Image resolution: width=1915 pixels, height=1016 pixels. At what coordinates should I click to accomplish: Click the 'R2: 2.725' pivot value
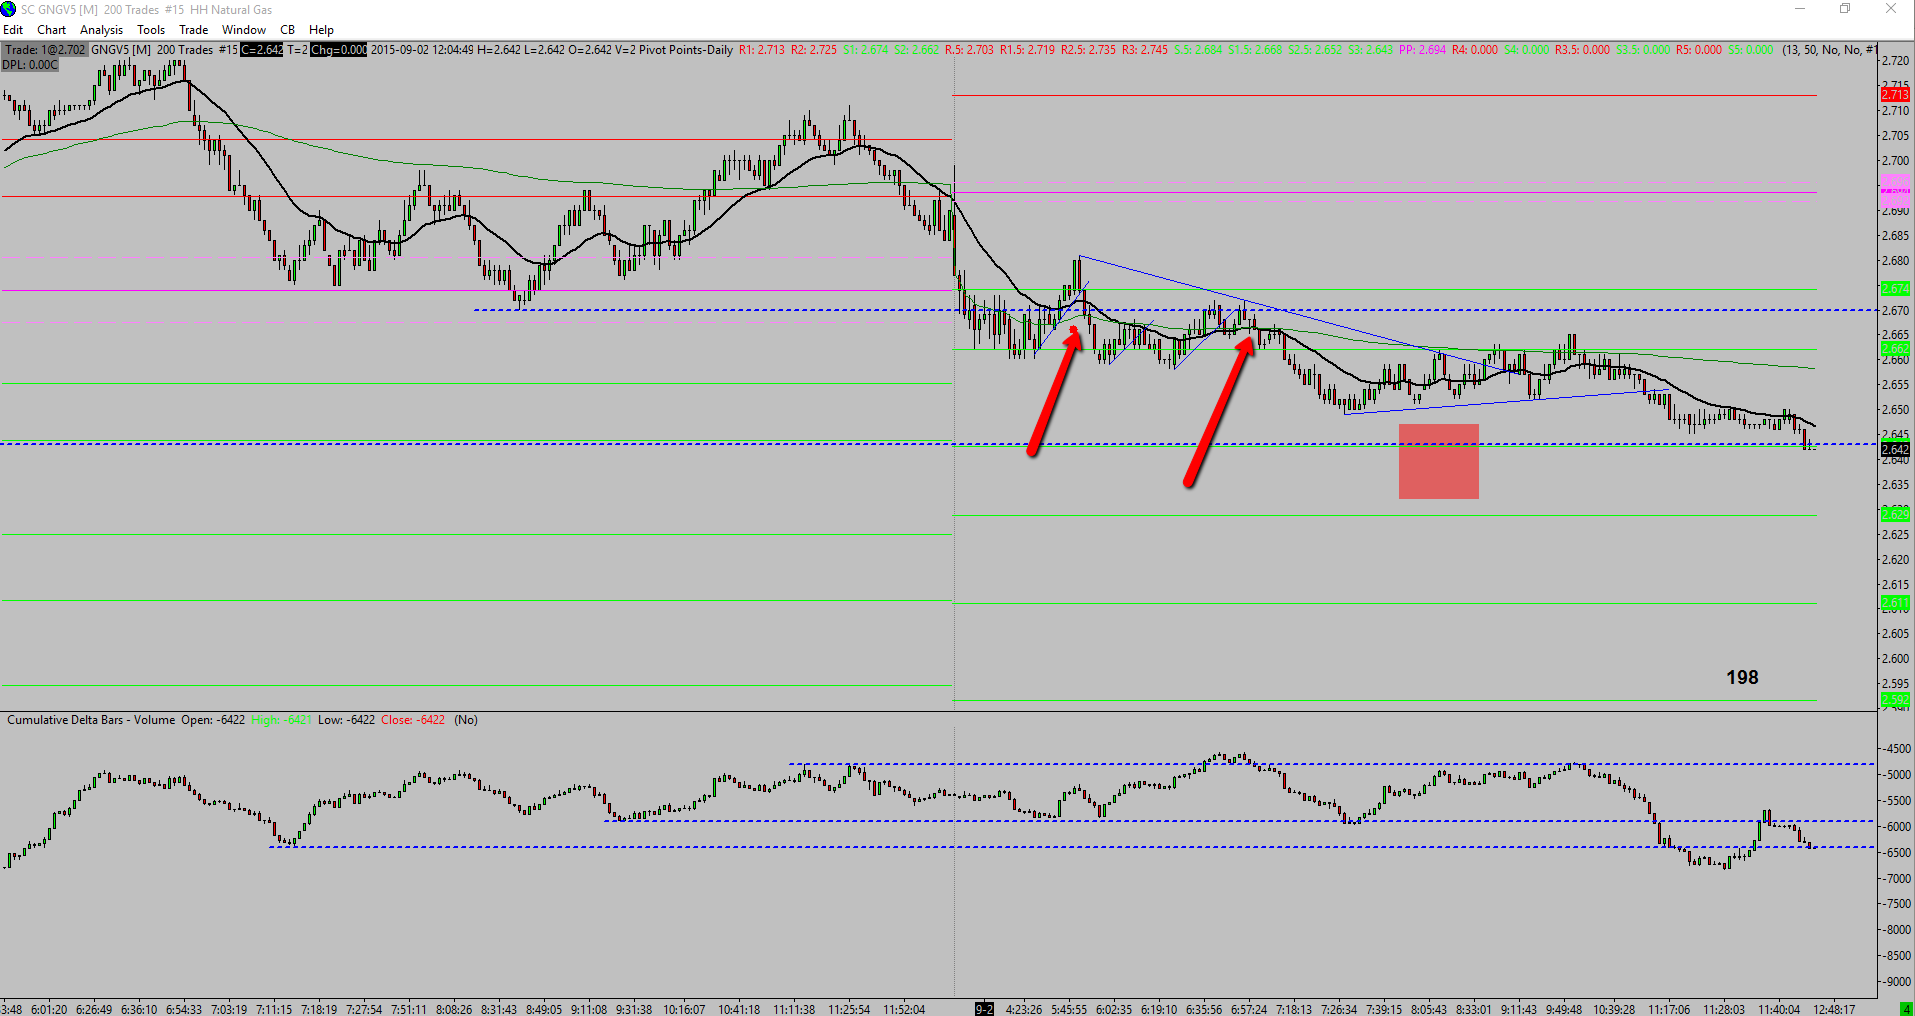pyautogui.click(x=814, y=50)
